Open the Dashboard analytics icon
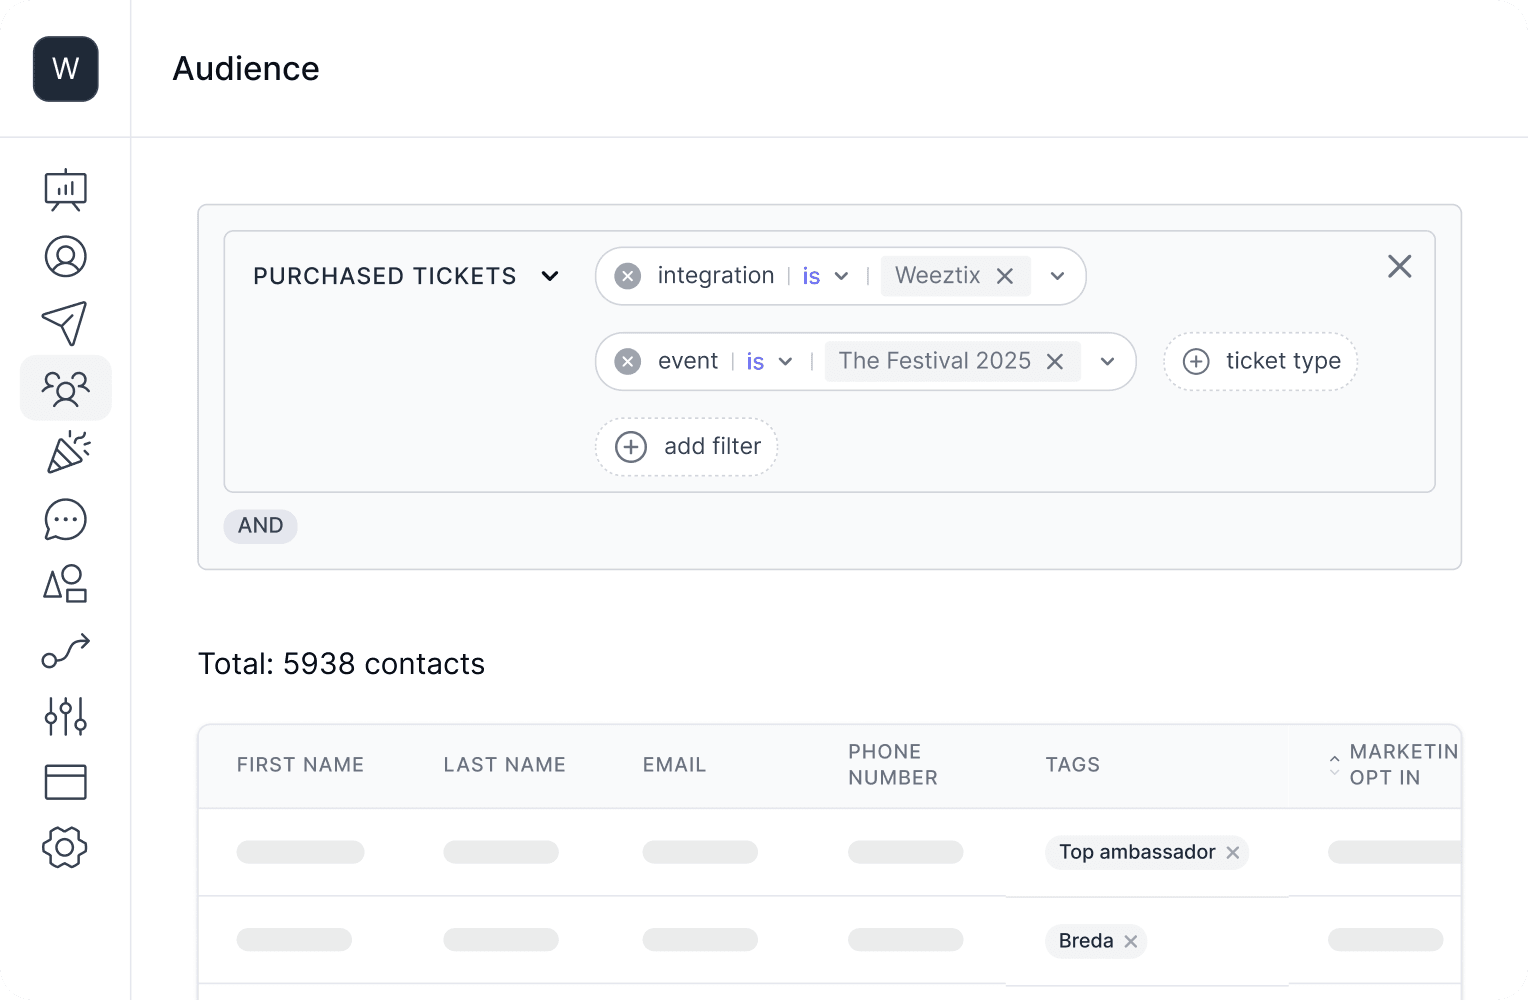The width and height of the screenshot is (1528, 1000). click(66, 190)
